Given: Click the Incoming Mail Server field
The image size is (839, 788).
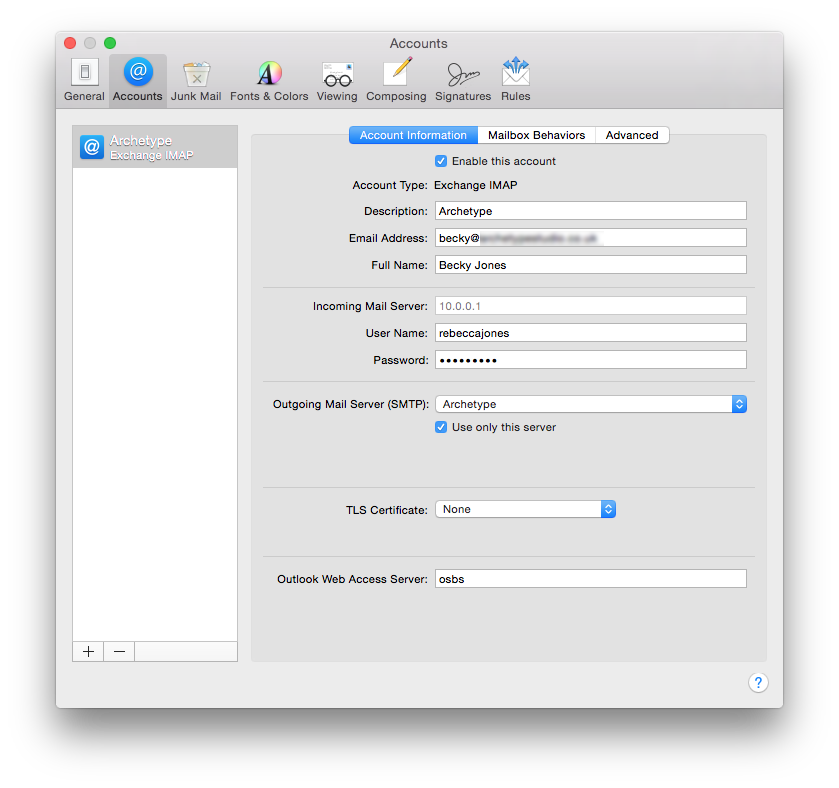Looking at the screenshot, I should (x=591, y=306).
